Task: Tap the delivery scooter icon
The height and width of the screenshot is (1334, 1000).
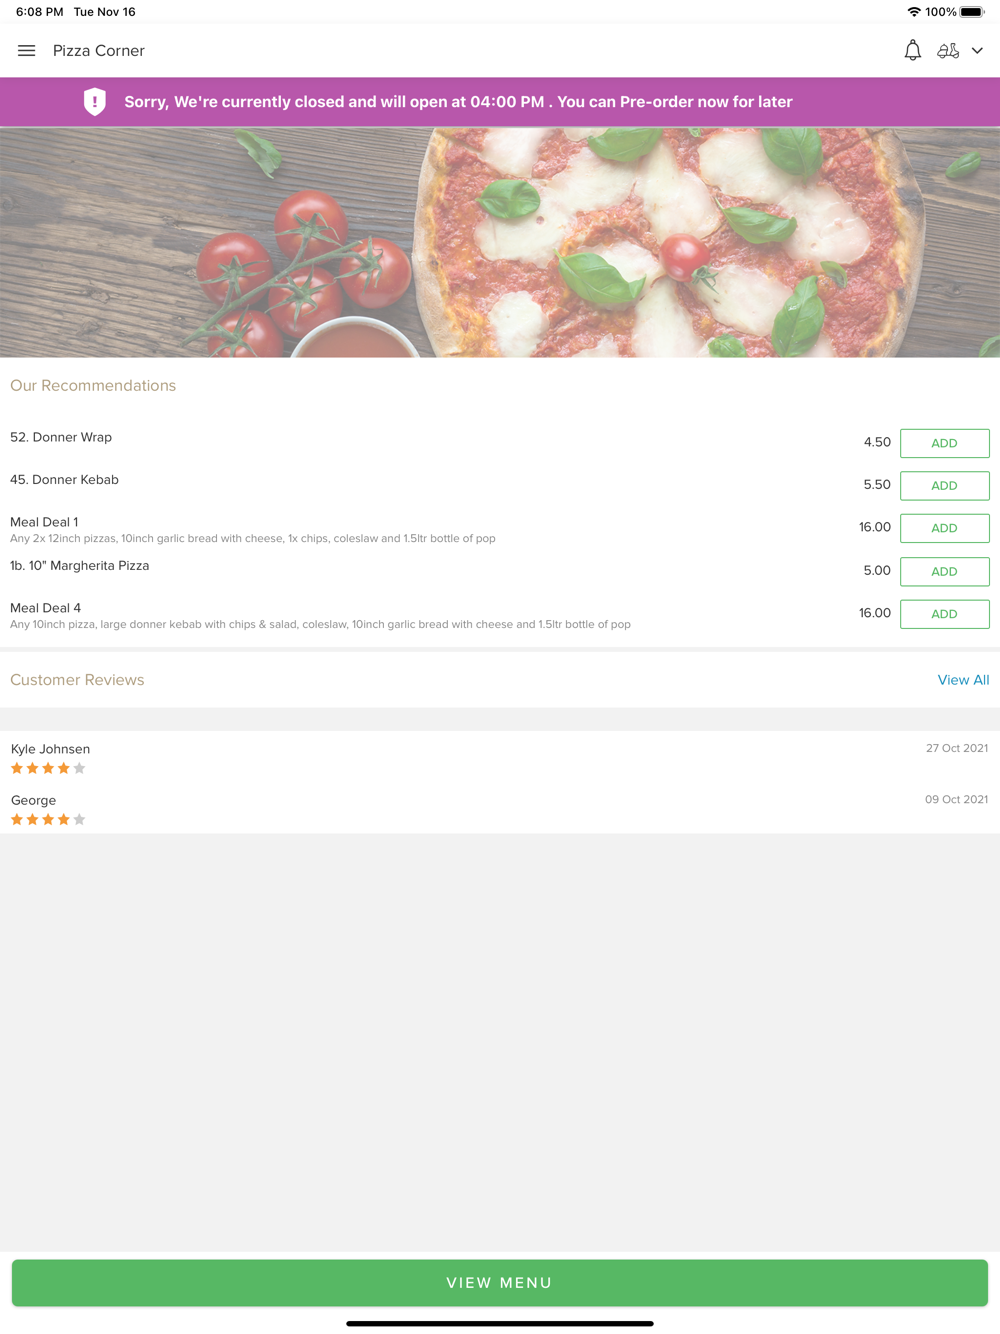Action: 948,51
